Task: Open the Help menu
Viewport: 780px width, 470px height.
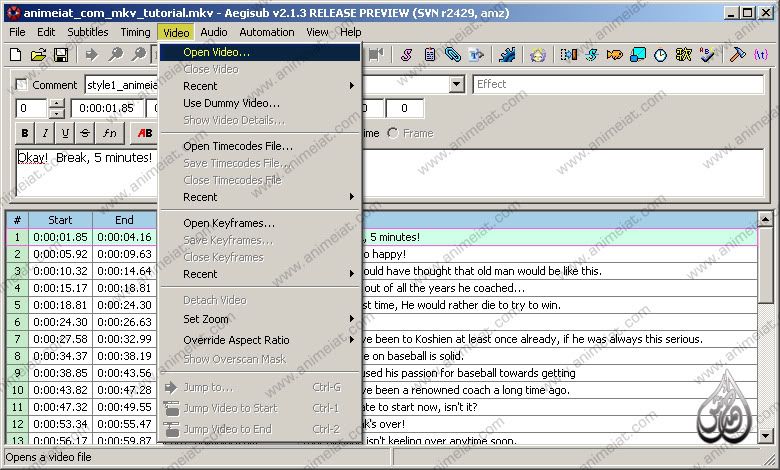Action: (x=351, y=32)
